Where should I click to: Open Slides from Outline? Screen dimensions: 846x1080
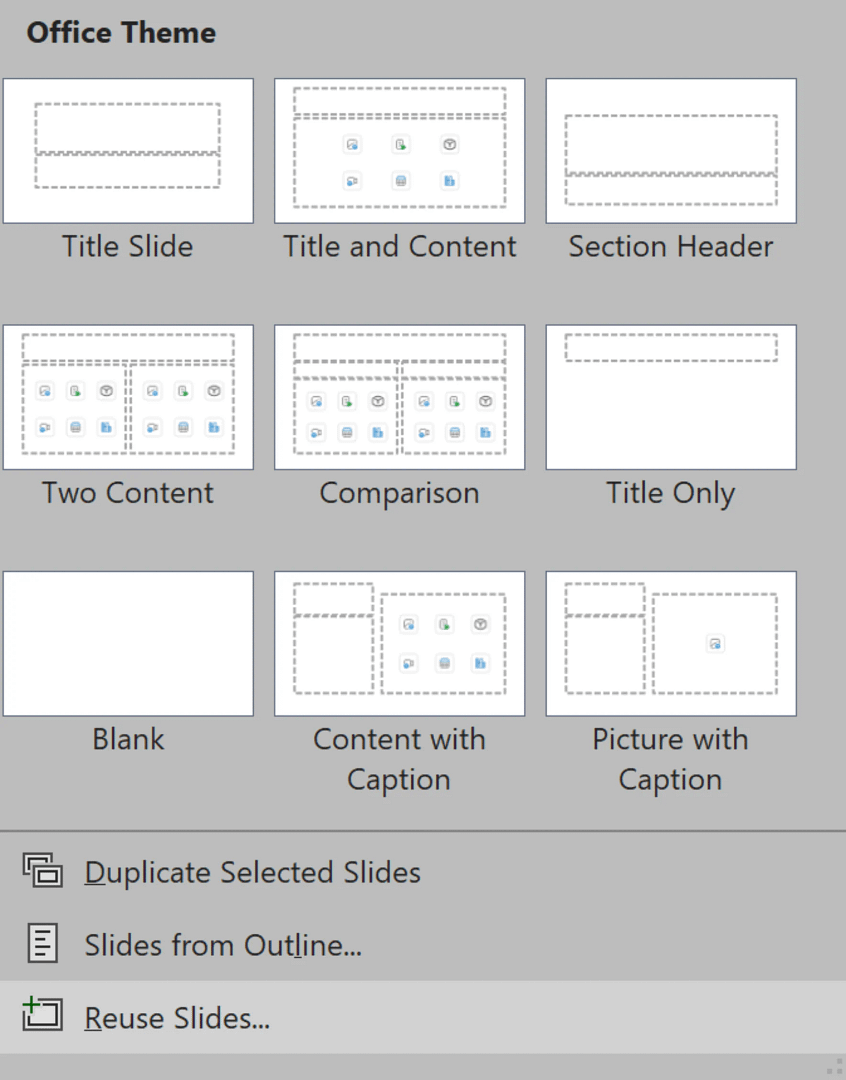(x=222, y=944)
